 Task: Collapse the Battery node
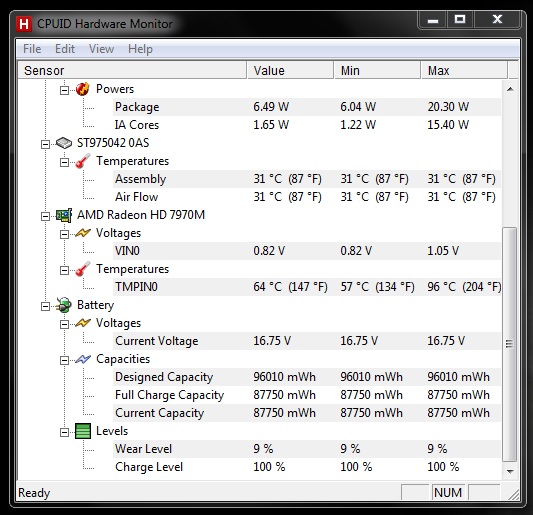click(x=45, y=307)
